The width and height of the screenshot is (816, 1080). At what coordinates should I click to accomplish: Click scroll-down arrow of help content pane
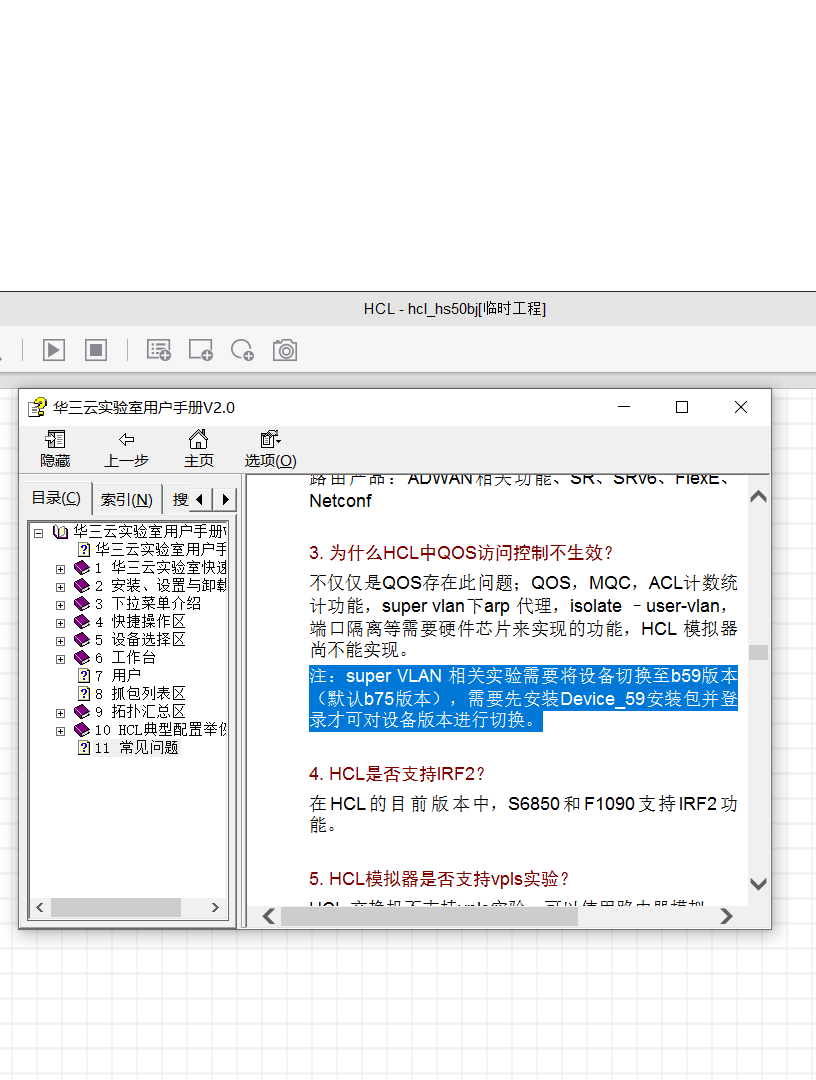coord(758,884)
